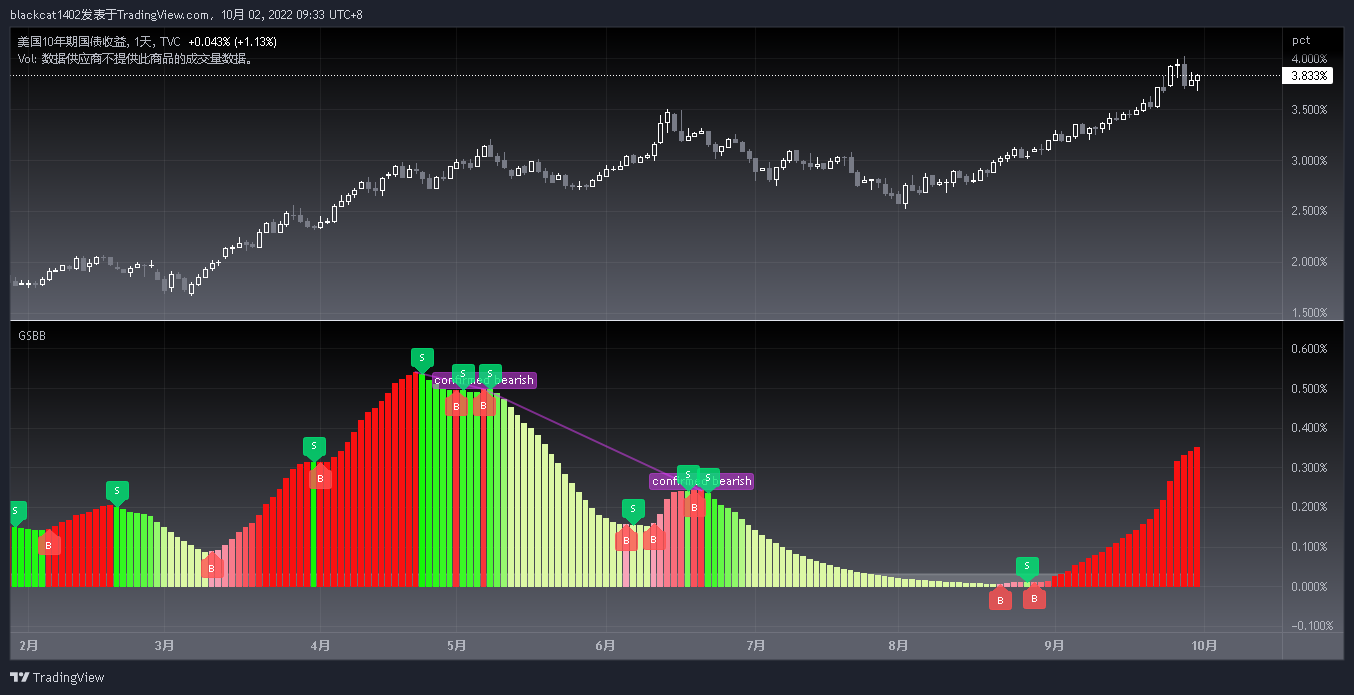Click the 2.500% price axis label

[1309, 211]
